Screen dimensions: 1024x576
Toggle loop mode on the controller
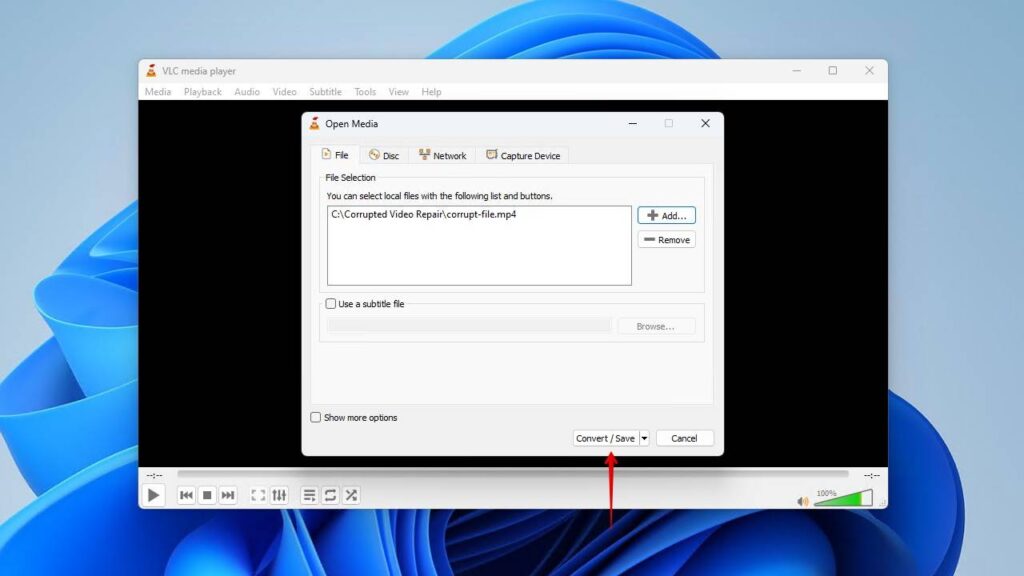point(329,494)
